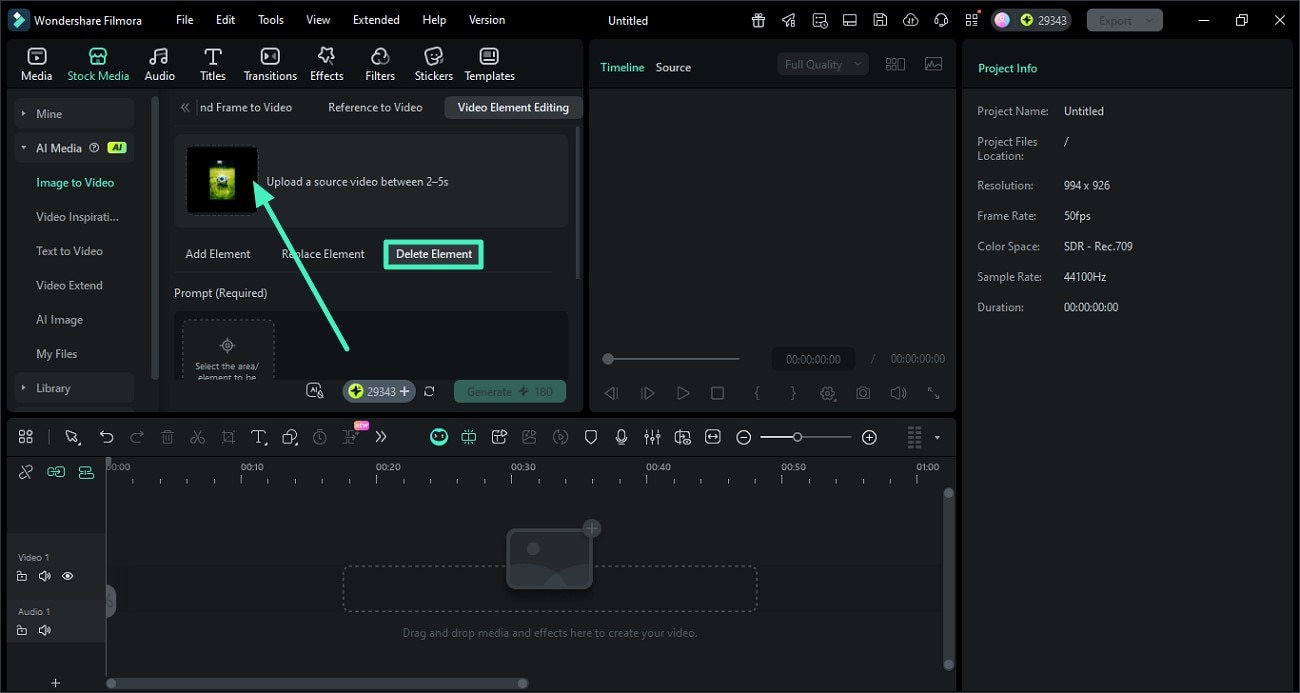Toggle Video 1 track visibility eye

click(68, 576)
